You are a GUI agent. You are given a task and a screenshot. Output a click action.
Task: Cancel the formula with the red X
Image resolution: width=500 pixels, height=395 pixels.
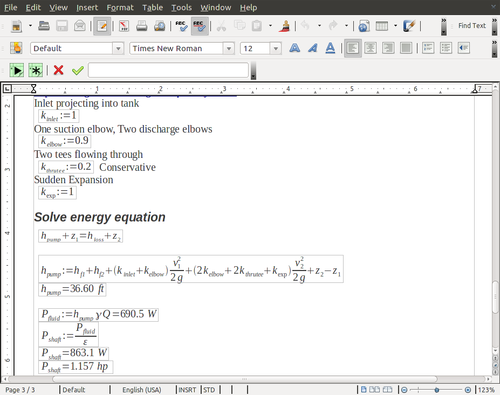pyautogui.click(x=59, y=70)
